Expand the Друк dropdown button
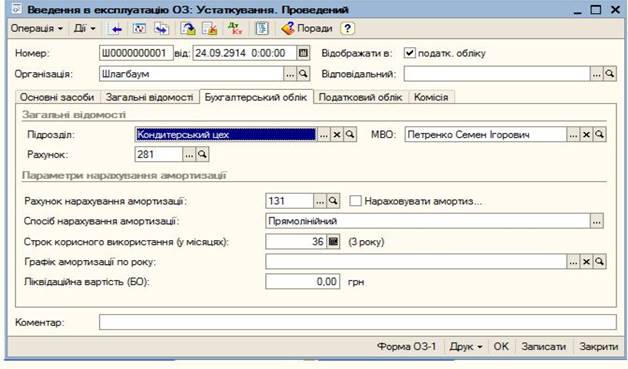Image resolution: width=628 pixels, height=369 pixels. coord(466,347)
